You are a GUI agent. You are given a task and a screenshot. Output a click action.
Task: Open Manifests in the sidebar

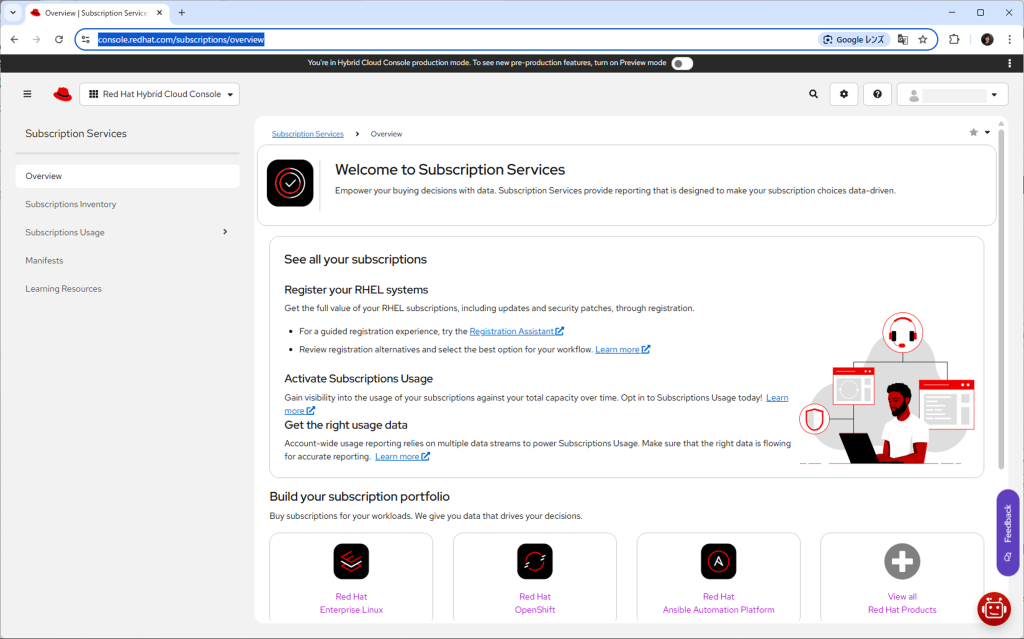(x=44, y=260)
